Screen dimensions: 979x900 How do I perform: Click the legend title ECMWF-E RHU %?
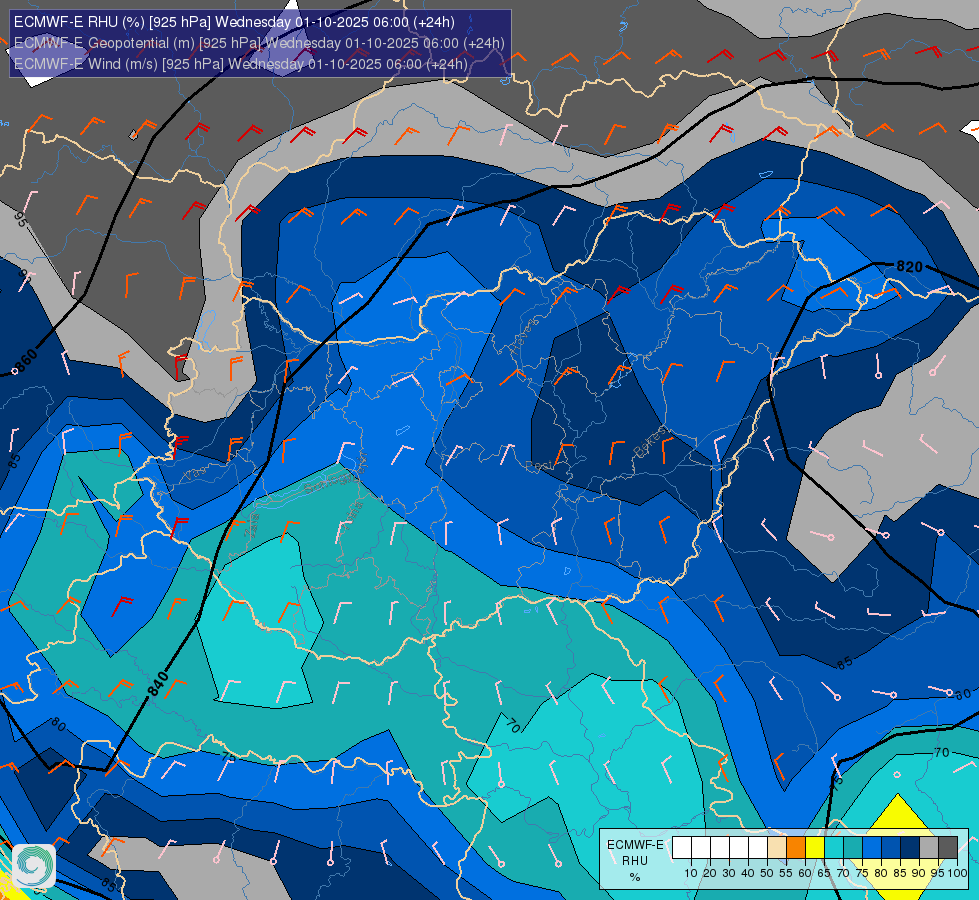click(x=635, y=861)
